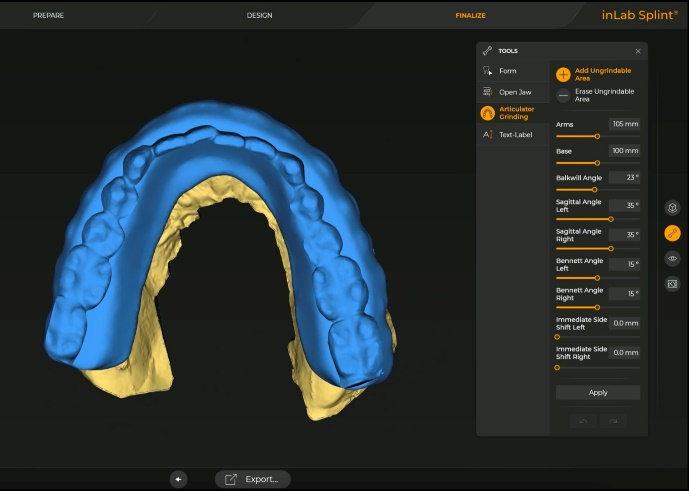Click the Sagittal Angle Right value field

coord(624,235)
